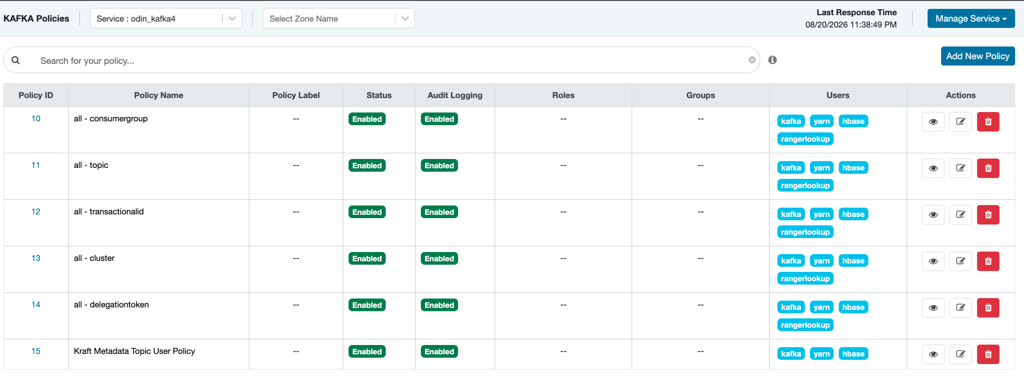Click yarn user tag in all - transactionalid row
This screenshot has height=389, width=1024.
[822, 214]
